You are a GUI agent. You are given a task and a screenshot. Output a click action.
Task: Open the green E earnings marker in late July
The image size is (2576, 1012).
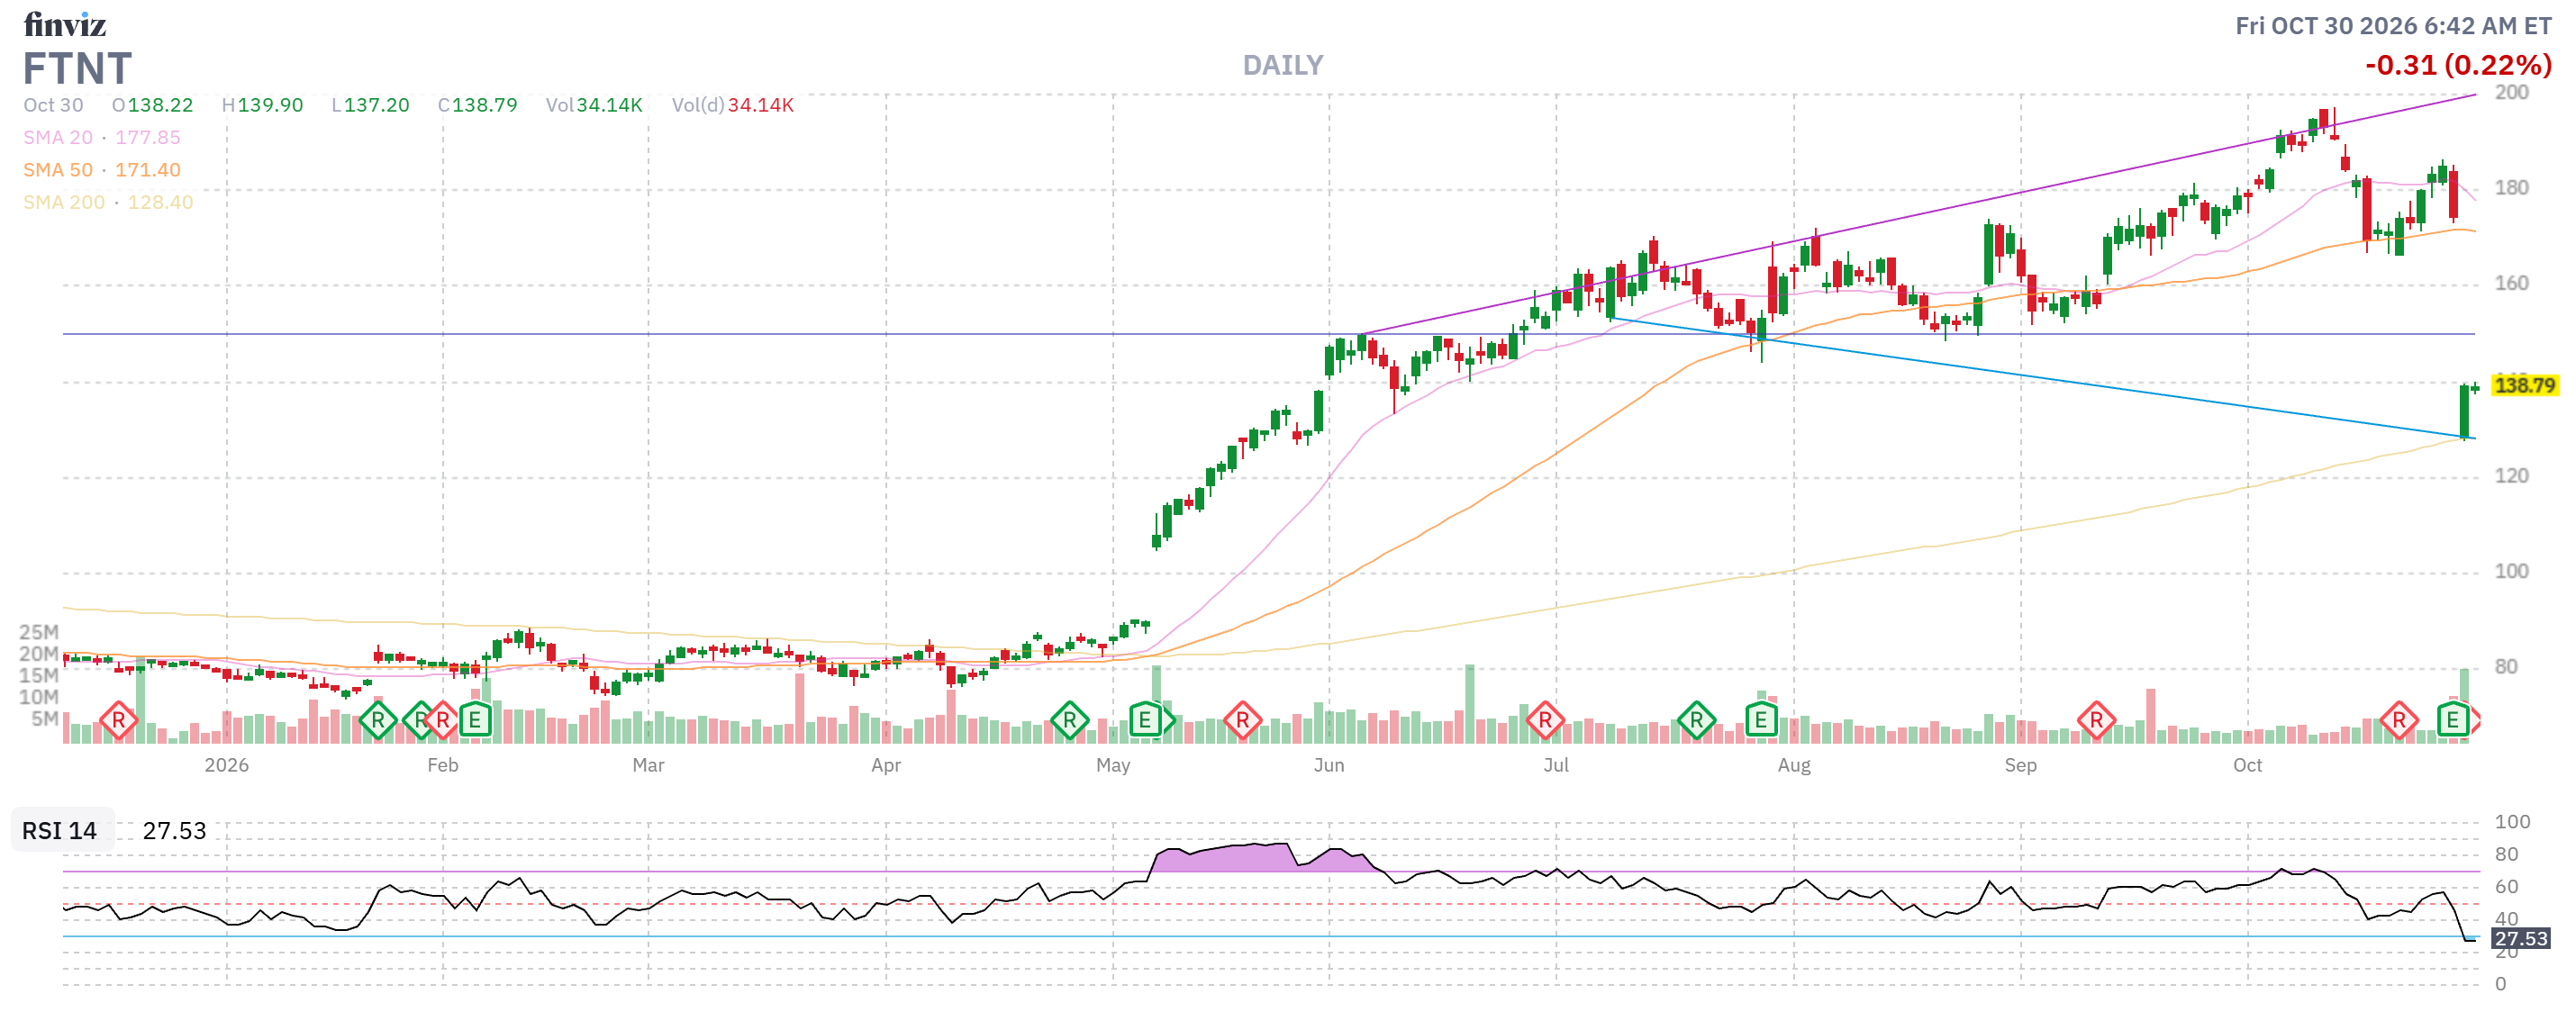[x=1761, y=720]
